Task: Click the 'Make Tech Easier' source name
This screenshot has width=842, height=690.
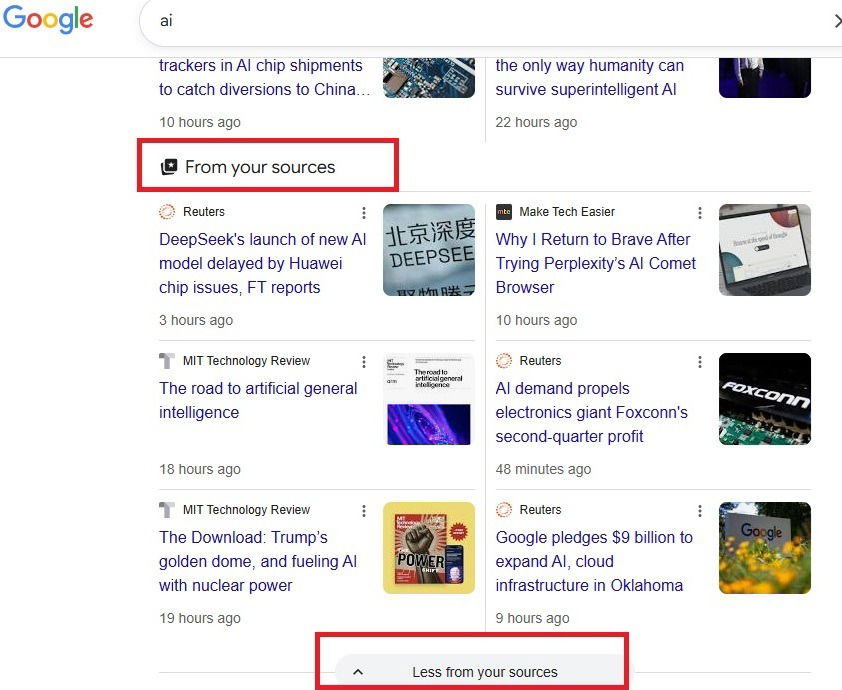Action: coord(567,212)
